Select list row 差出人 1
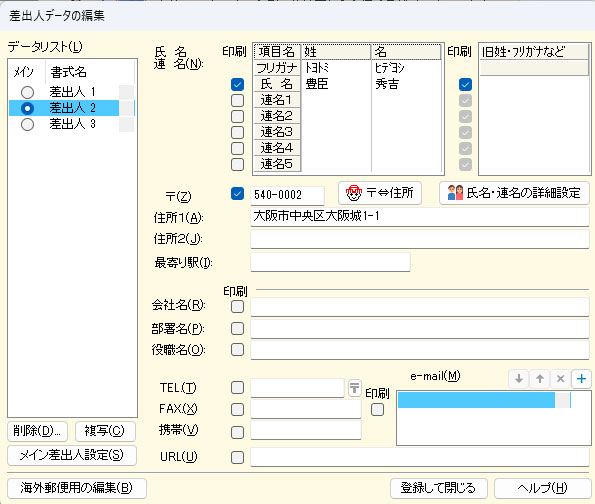Image resolution: width=595 pixels, height=504 pixels. pyautogui.click(x=71, y=92)
